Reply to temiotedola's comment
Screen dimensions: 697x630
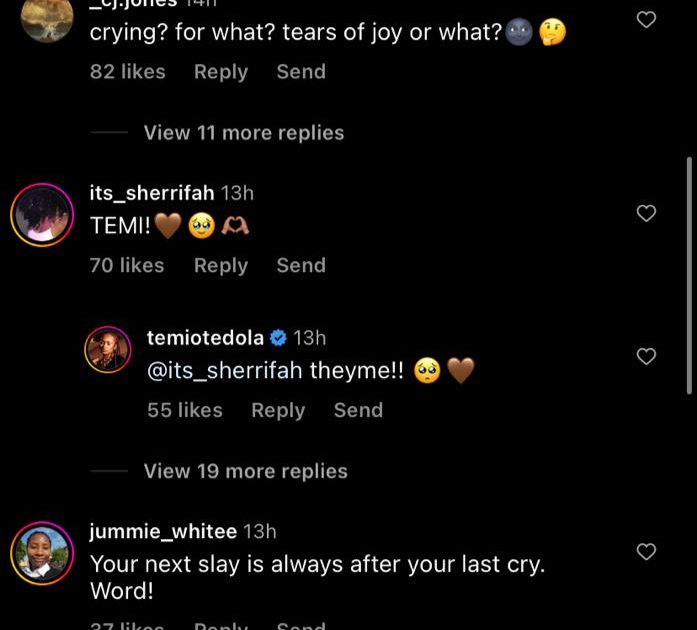(x=277, y=410)
